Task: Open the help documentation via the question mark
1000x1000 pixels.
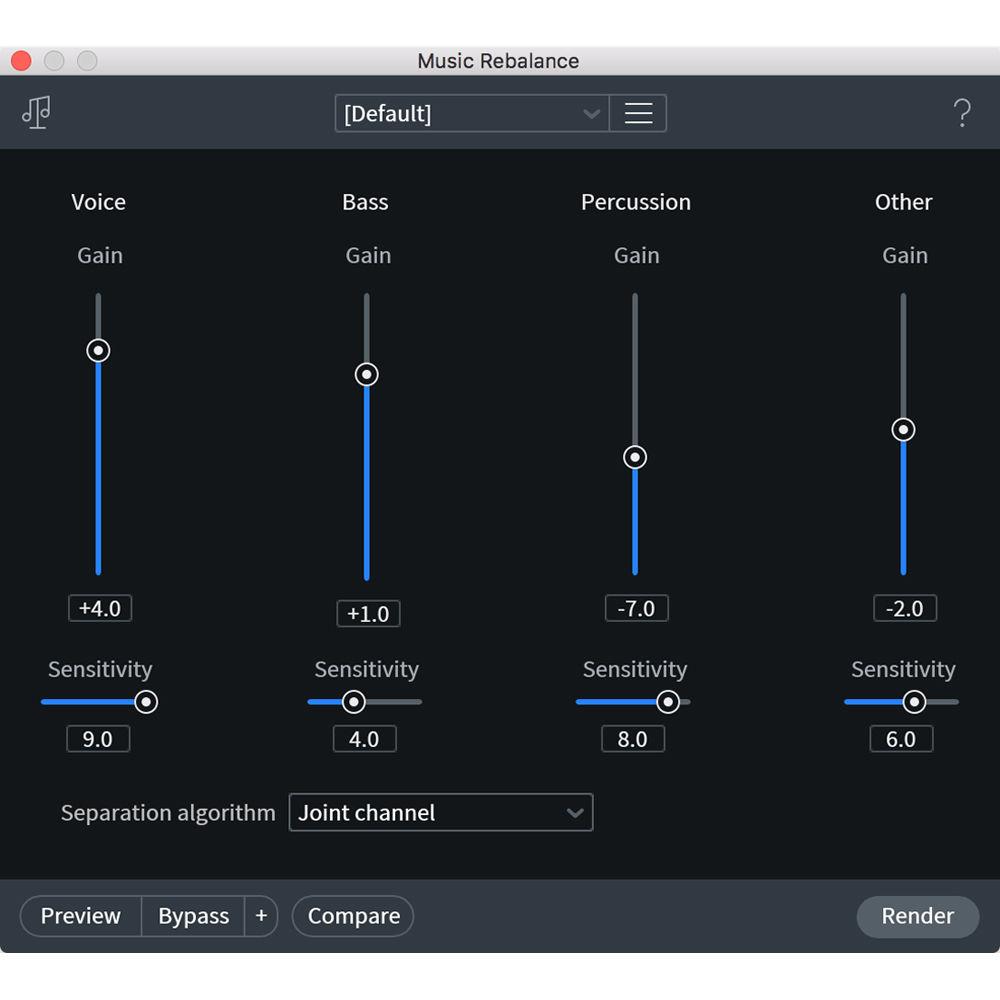Action: coord(962,112)
